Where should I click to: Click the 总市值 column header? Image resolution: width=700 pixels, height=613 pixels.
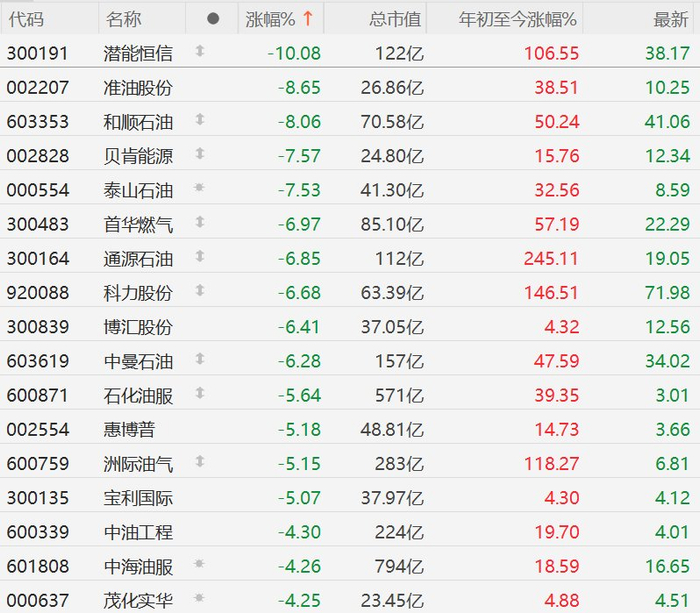(395, 19)
